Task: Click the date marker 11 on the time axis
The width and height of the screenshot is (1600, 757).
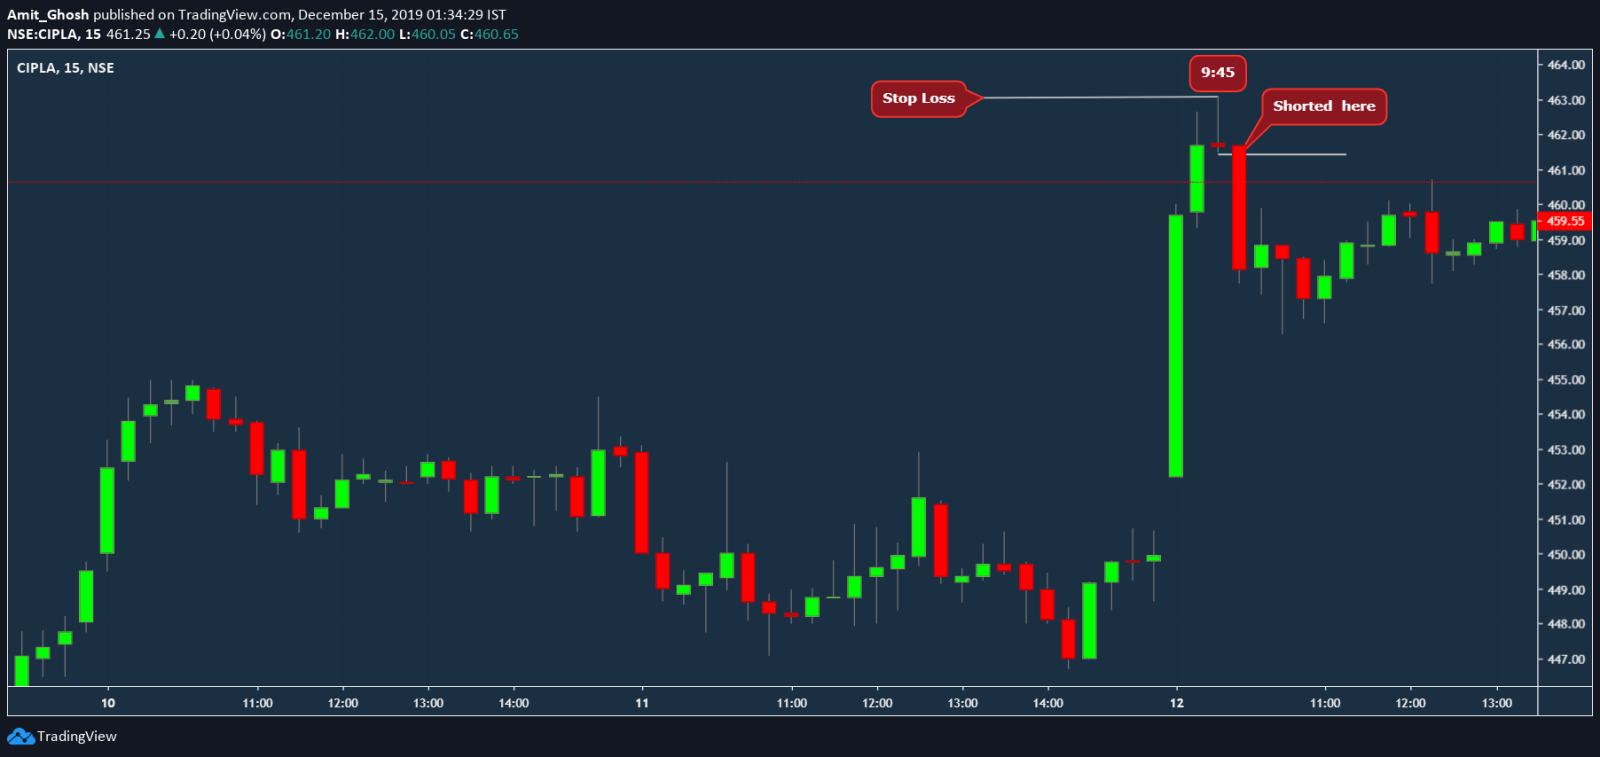Action: pos(642,703)
